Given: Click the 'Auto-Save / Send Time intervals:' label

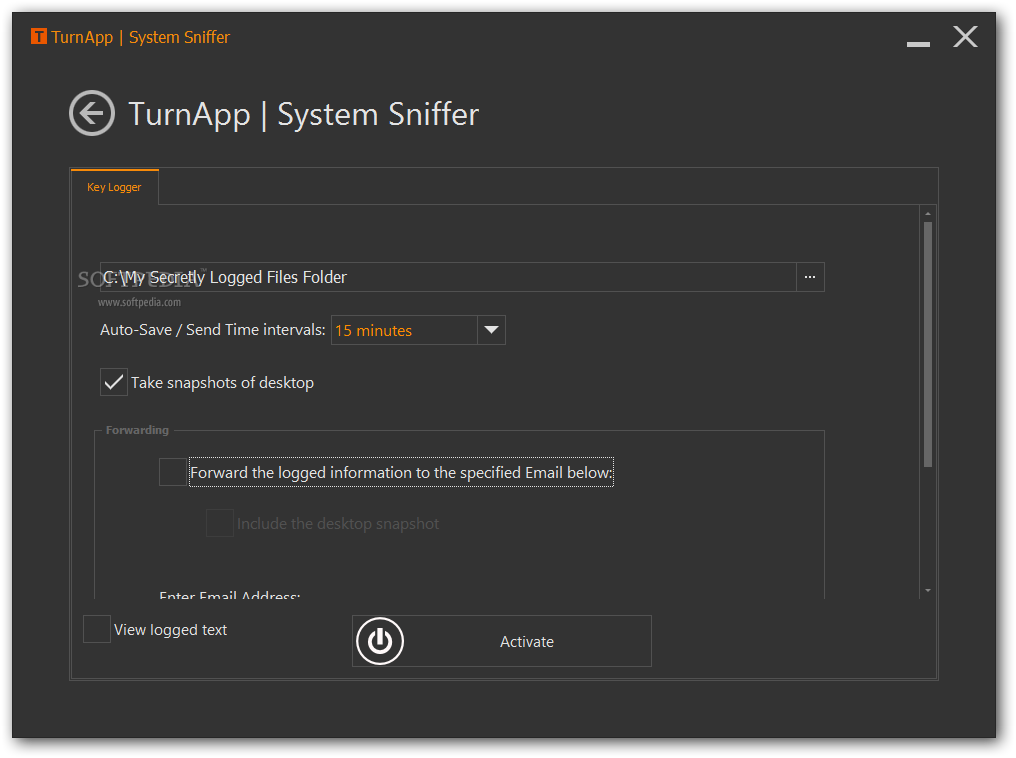Looking at the screenshot, I should point(213,330).
